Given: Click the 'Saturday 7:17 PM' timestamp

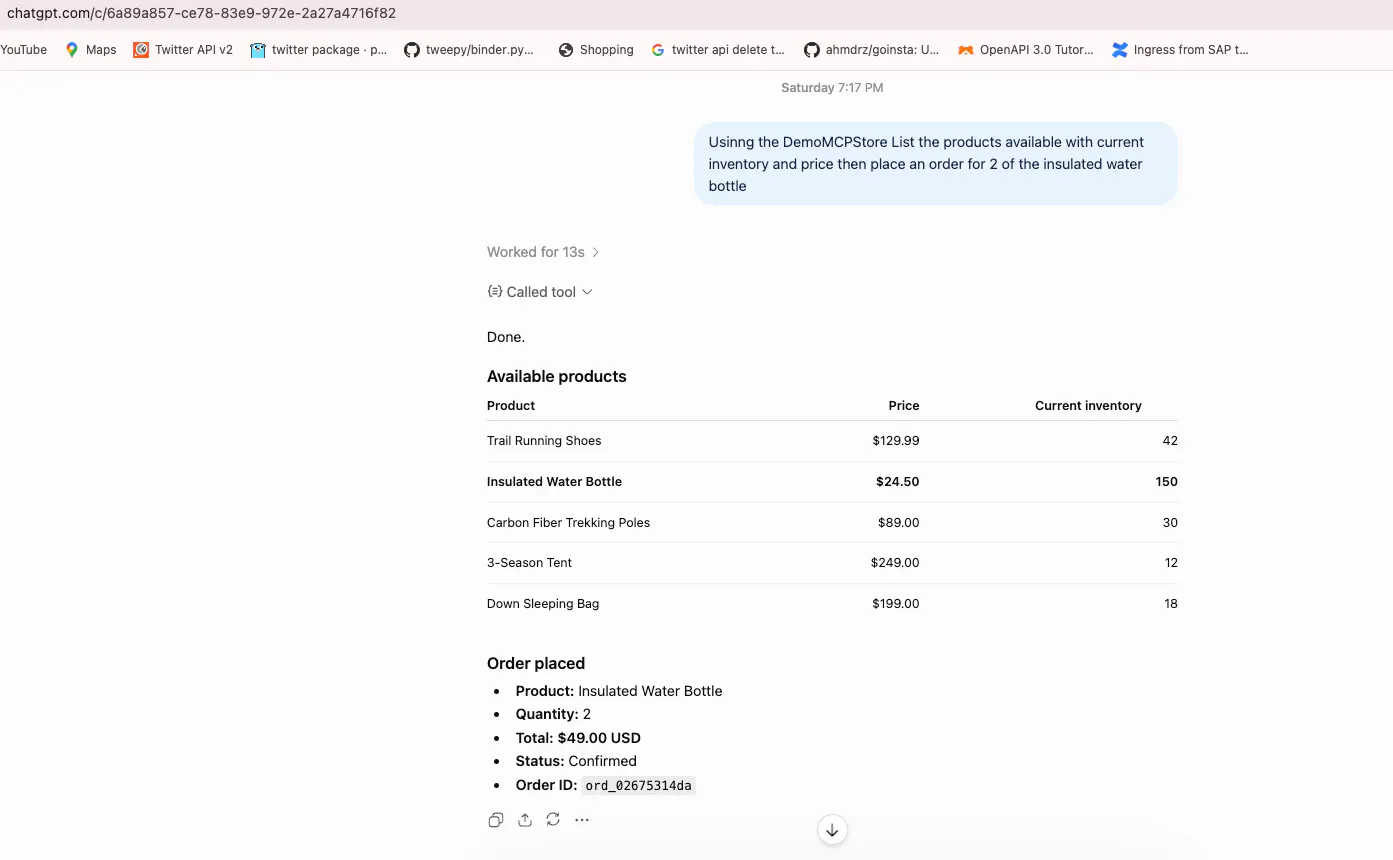Looking at the screenshot, I should click(x=832, y=88).
